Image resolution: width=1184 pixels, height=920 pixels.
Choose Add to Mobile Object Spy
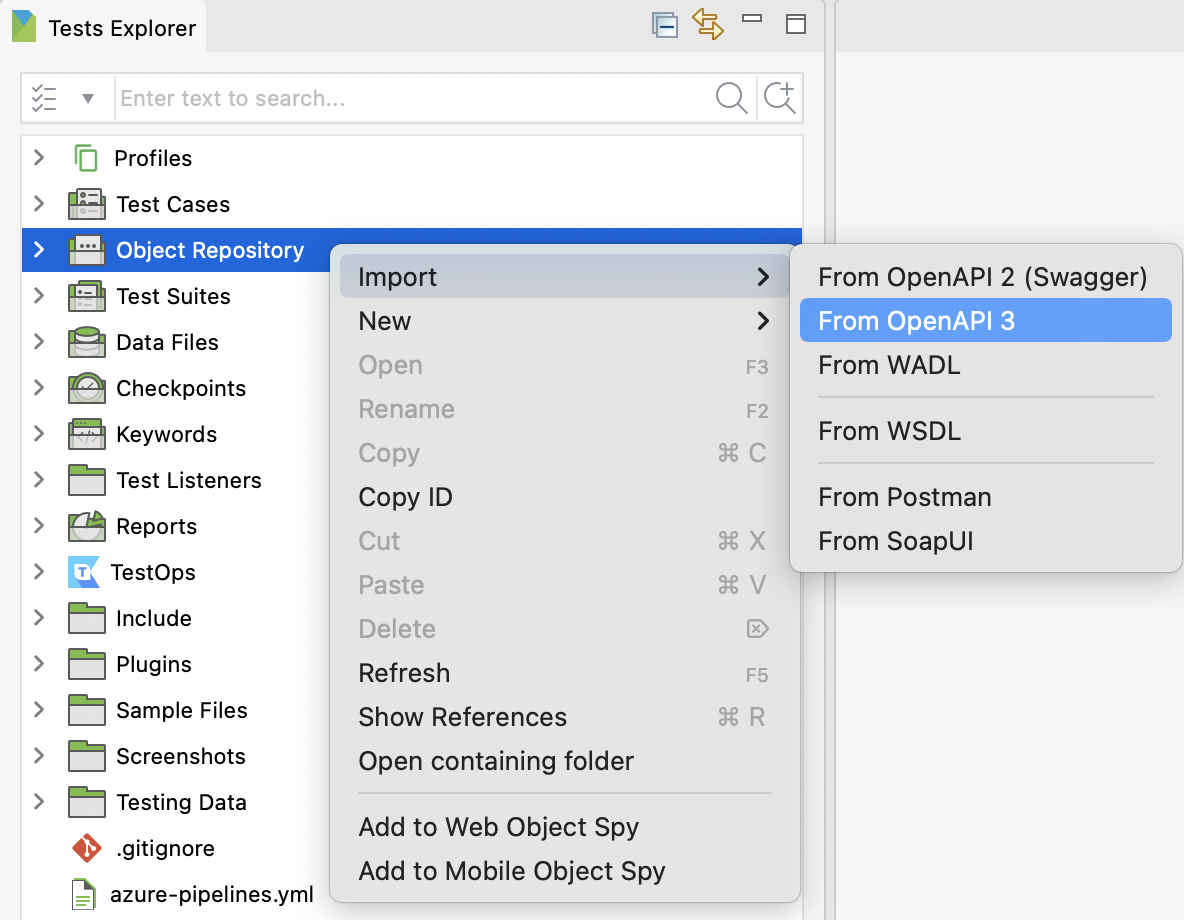point(564,871)
